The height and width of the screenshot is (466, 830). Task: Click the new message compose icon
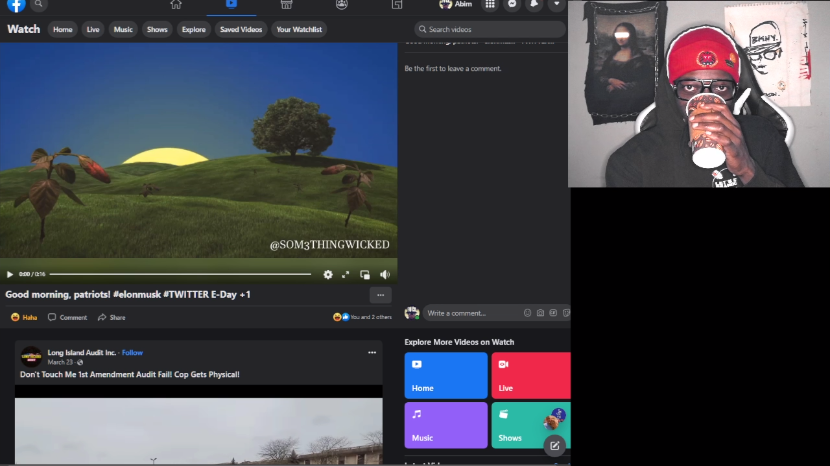tap(555, 445)
